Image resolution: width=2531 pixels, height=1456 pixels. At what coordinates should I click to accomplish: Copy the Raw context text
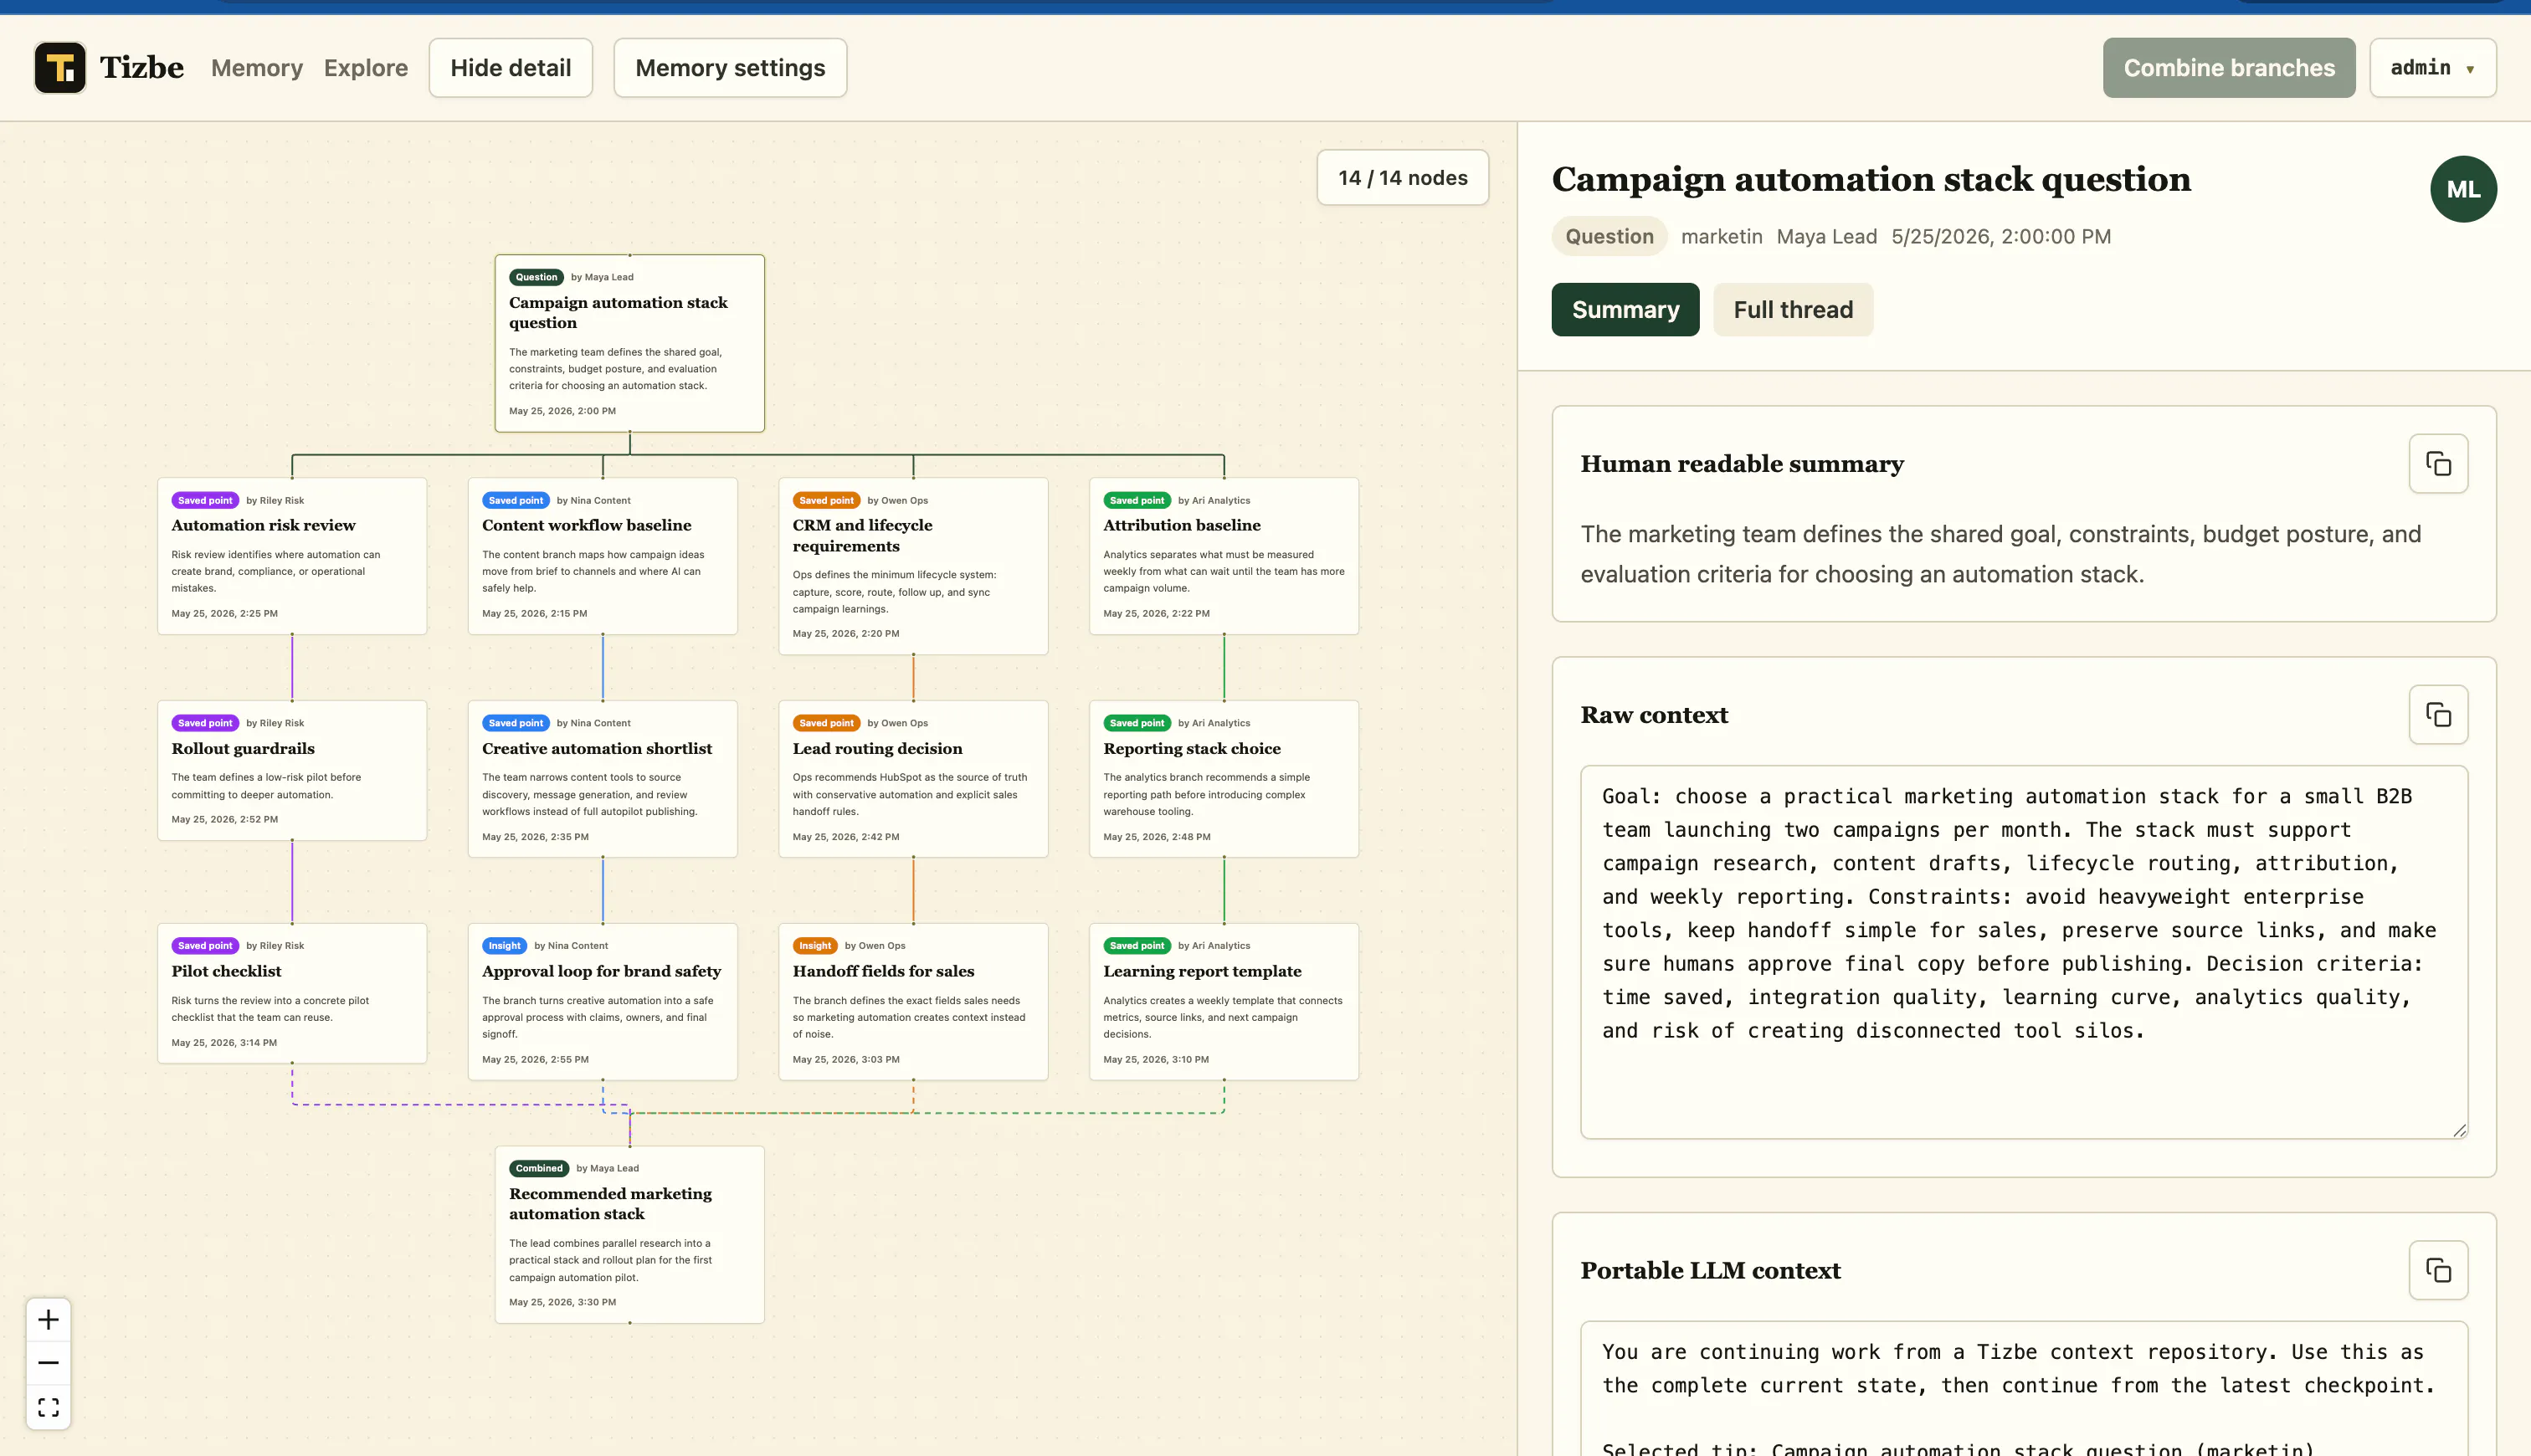tap(2438, 715)
